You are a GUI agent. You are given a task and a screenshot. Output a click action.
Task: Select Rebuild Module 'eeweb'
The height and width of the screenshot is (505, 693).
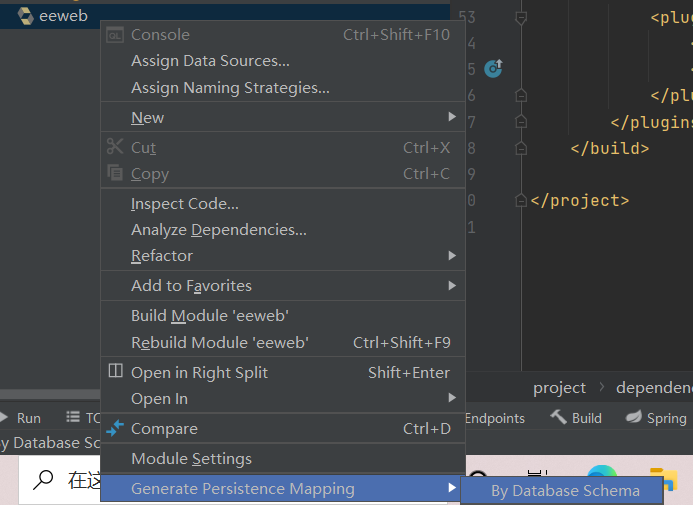[283, 342]
